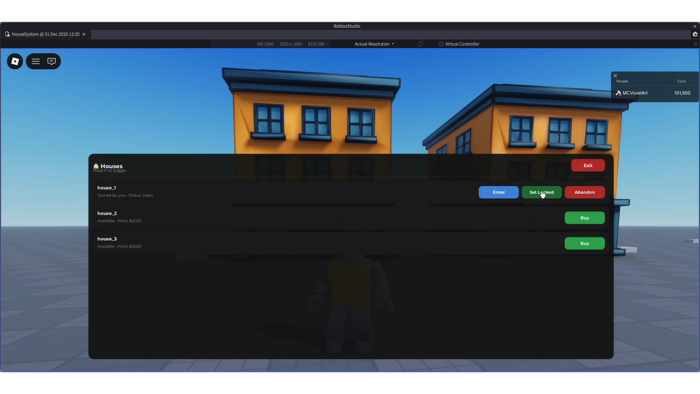
Task: Click the Houses panel title
Action: [111, 166]
